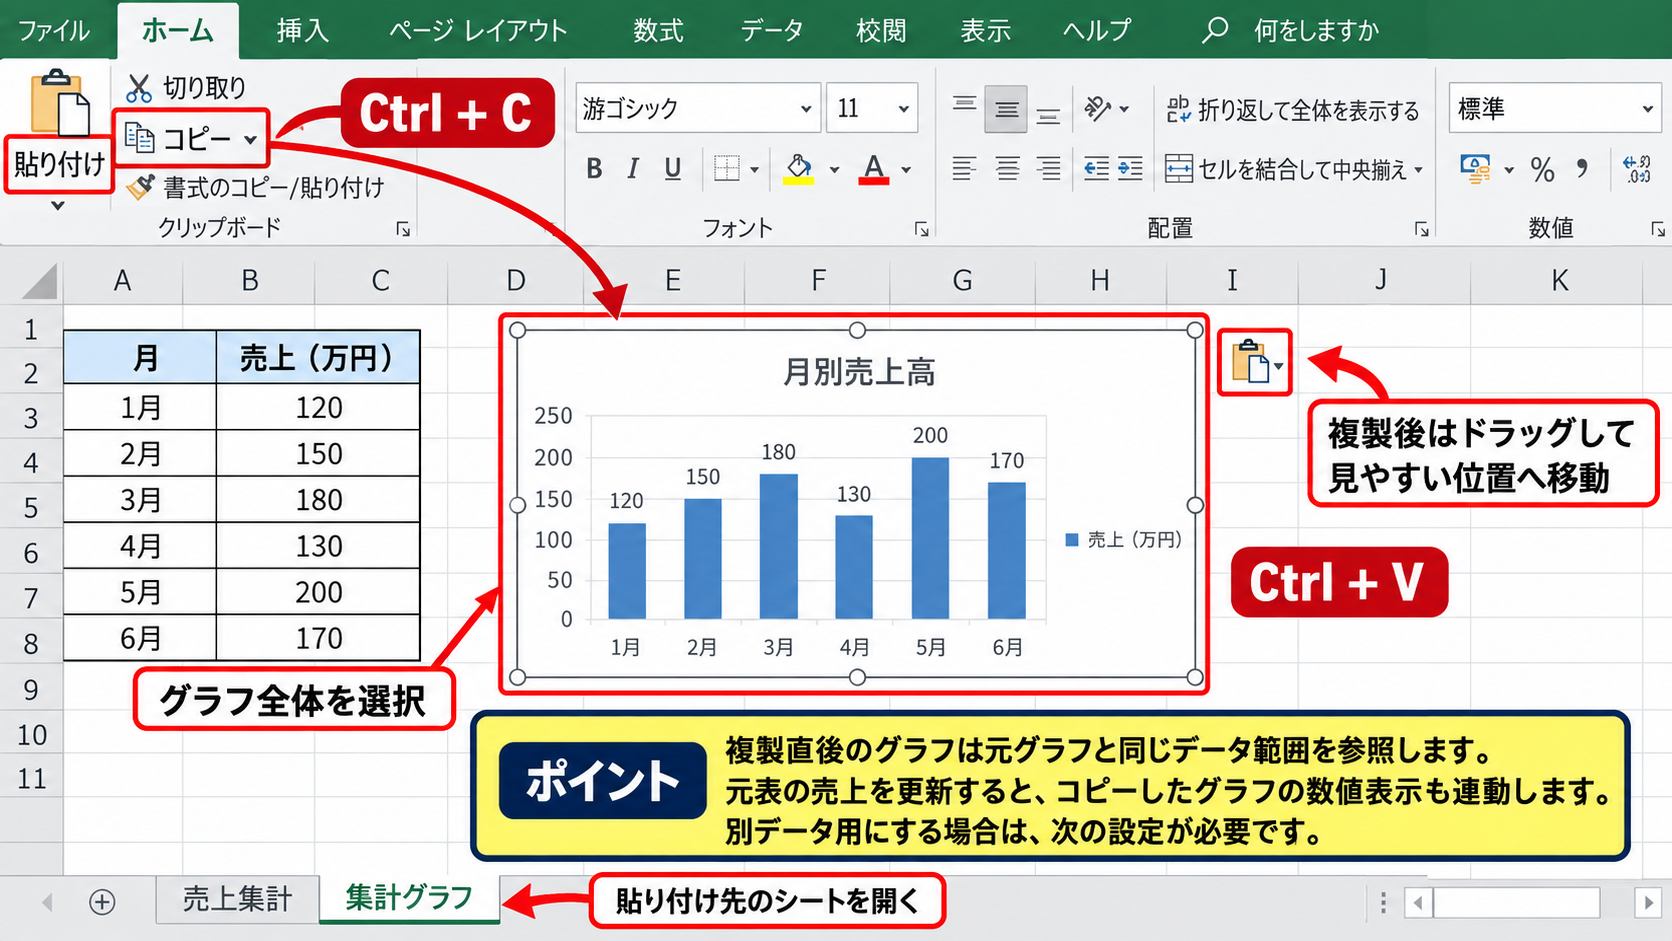Open merge cells dropdown arrow
Viewport: 1672px width, 941px height.
1418,170
